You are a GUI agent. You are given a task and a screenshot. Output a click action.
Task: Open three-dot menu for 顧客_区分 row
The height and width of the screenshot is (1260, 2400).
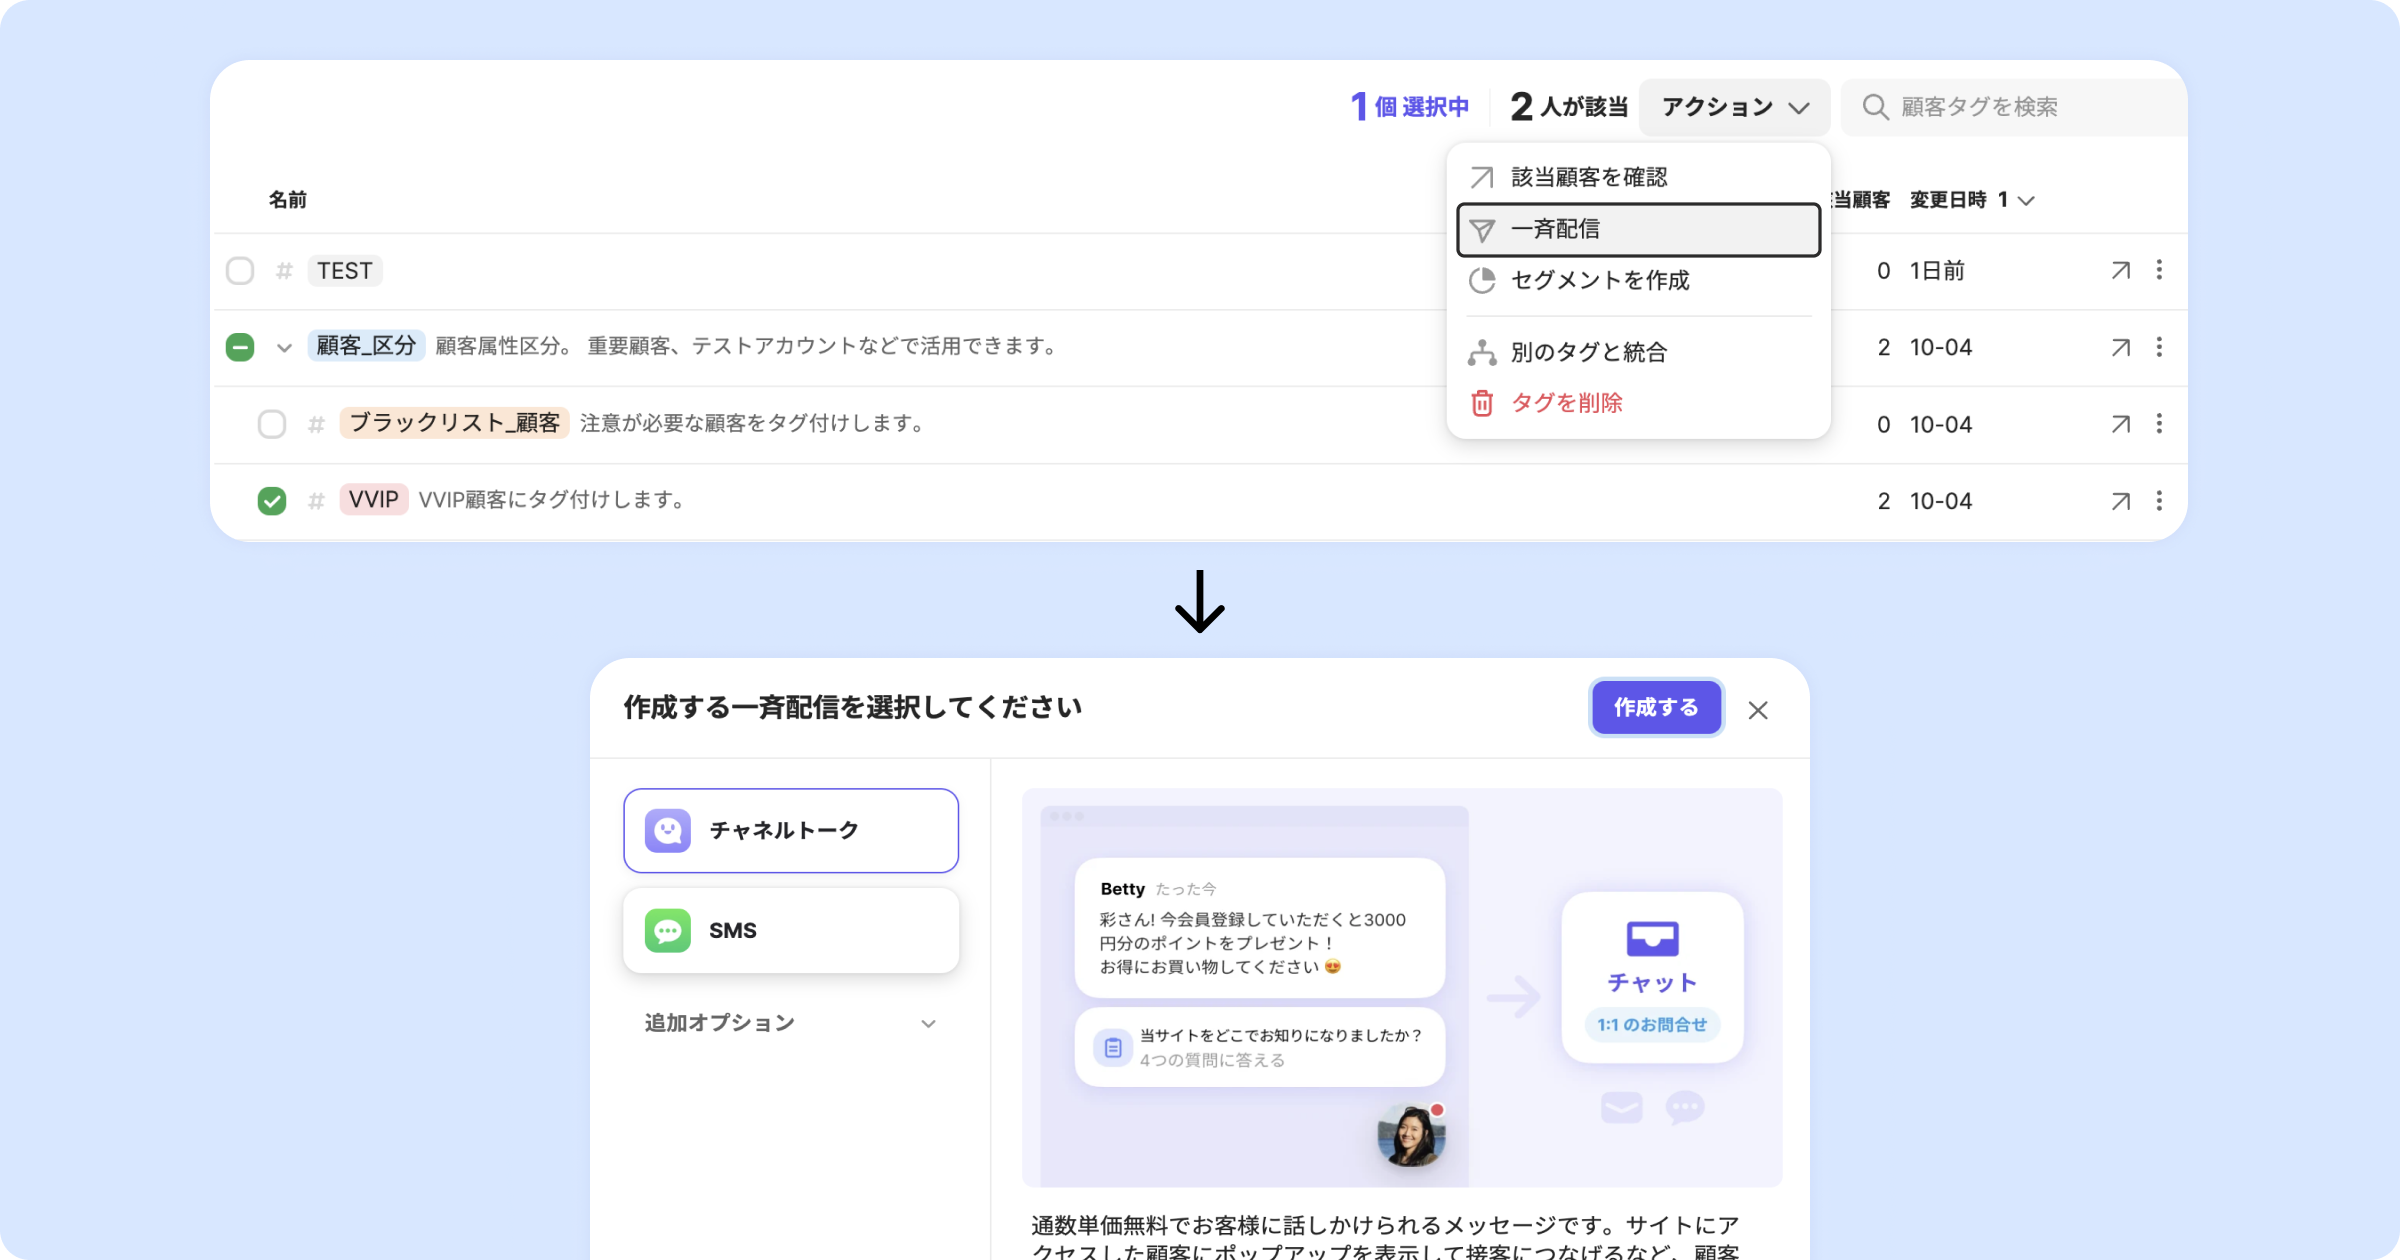pyautogui.click(x=2159, y=347)
